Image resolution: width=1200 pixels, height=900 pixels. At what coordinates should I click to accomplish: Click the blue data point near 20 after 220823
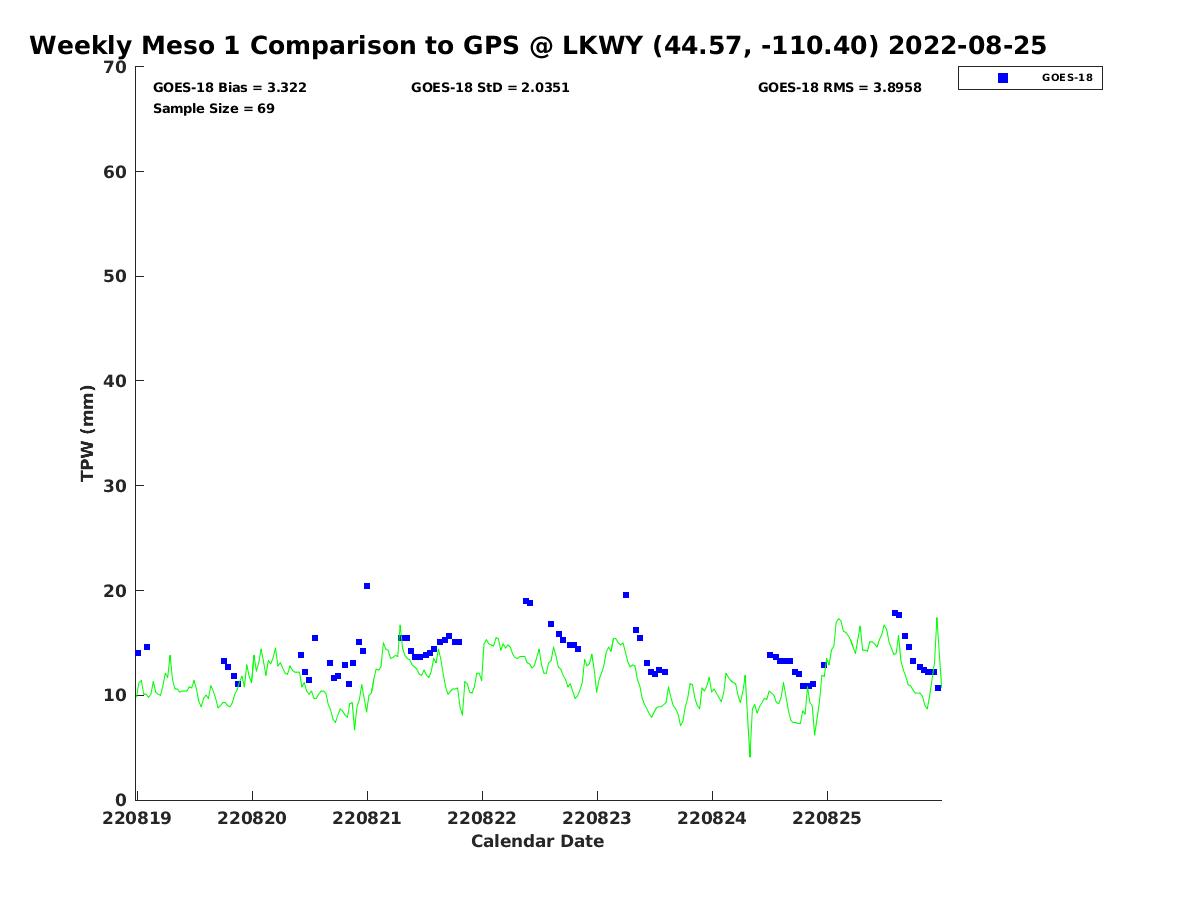tap(626, 595)
